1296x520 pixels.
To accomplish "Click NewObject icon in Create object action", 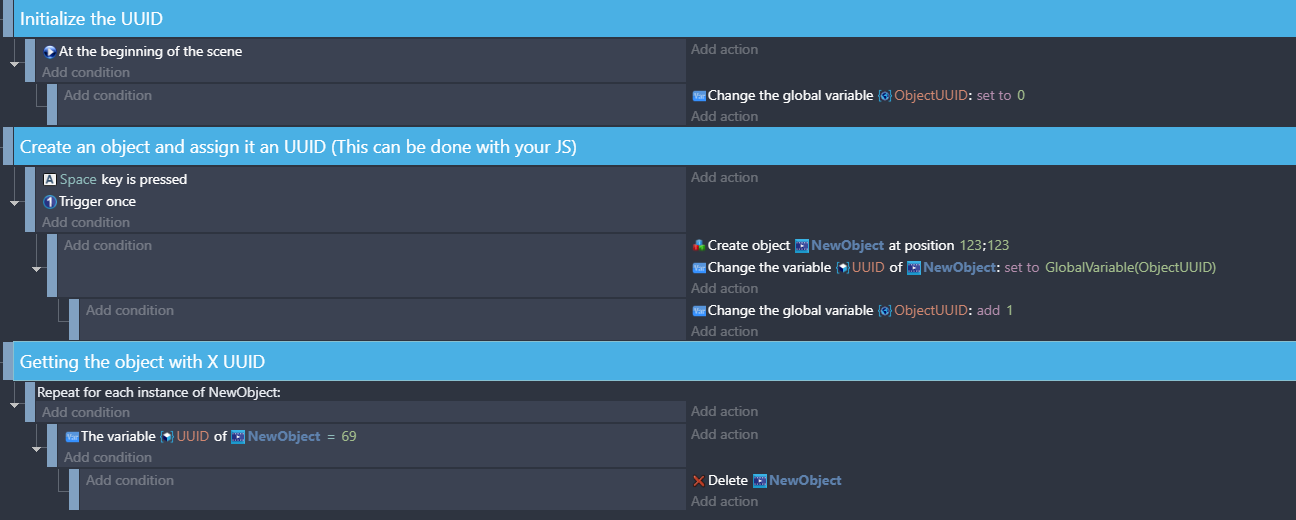I will (801, 245).
